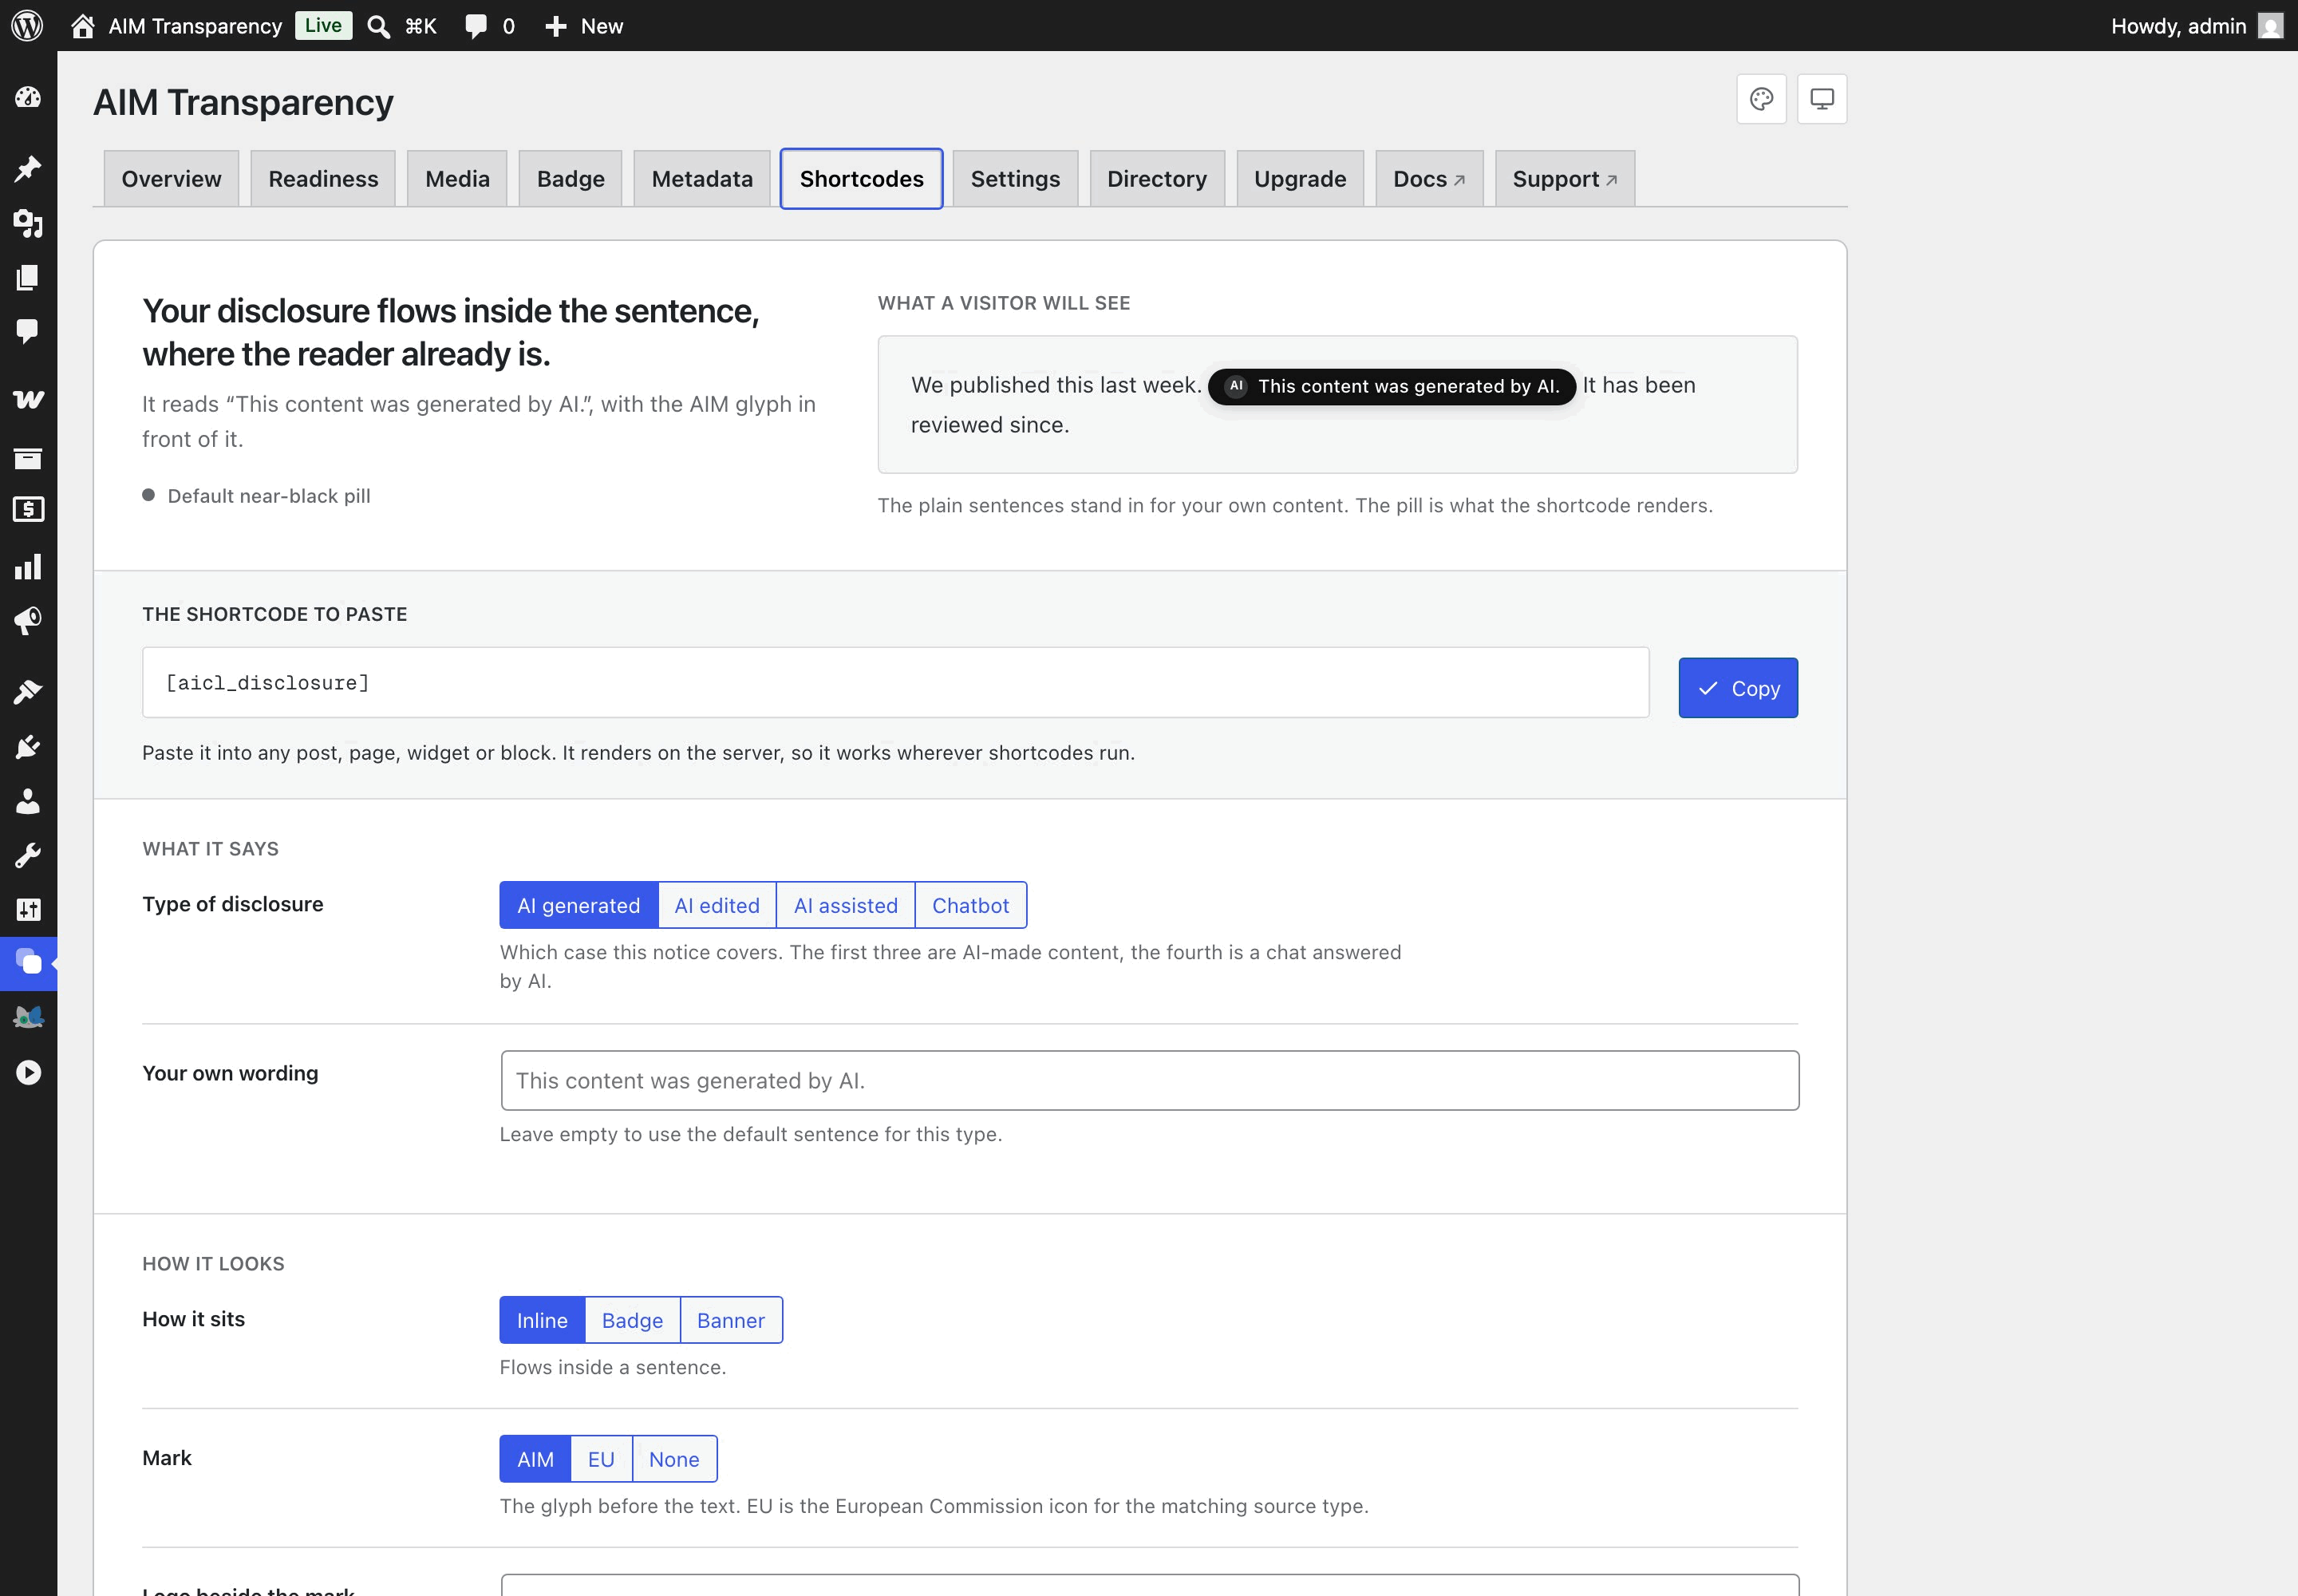
Task: Open Dashboard from sidebar gauge icon
Action: point(28,97)
